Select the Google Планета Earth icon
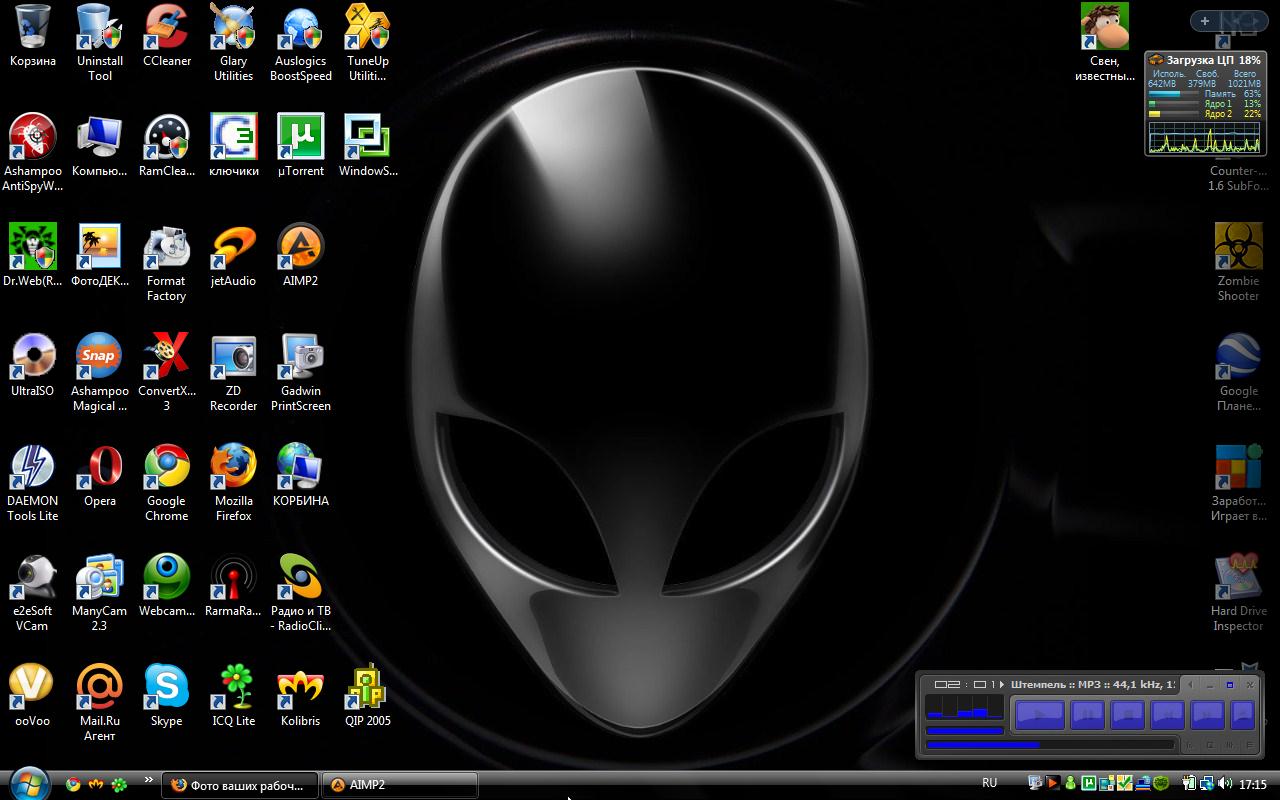This screenshot has width=1280, height=800. pos(1239,372)
